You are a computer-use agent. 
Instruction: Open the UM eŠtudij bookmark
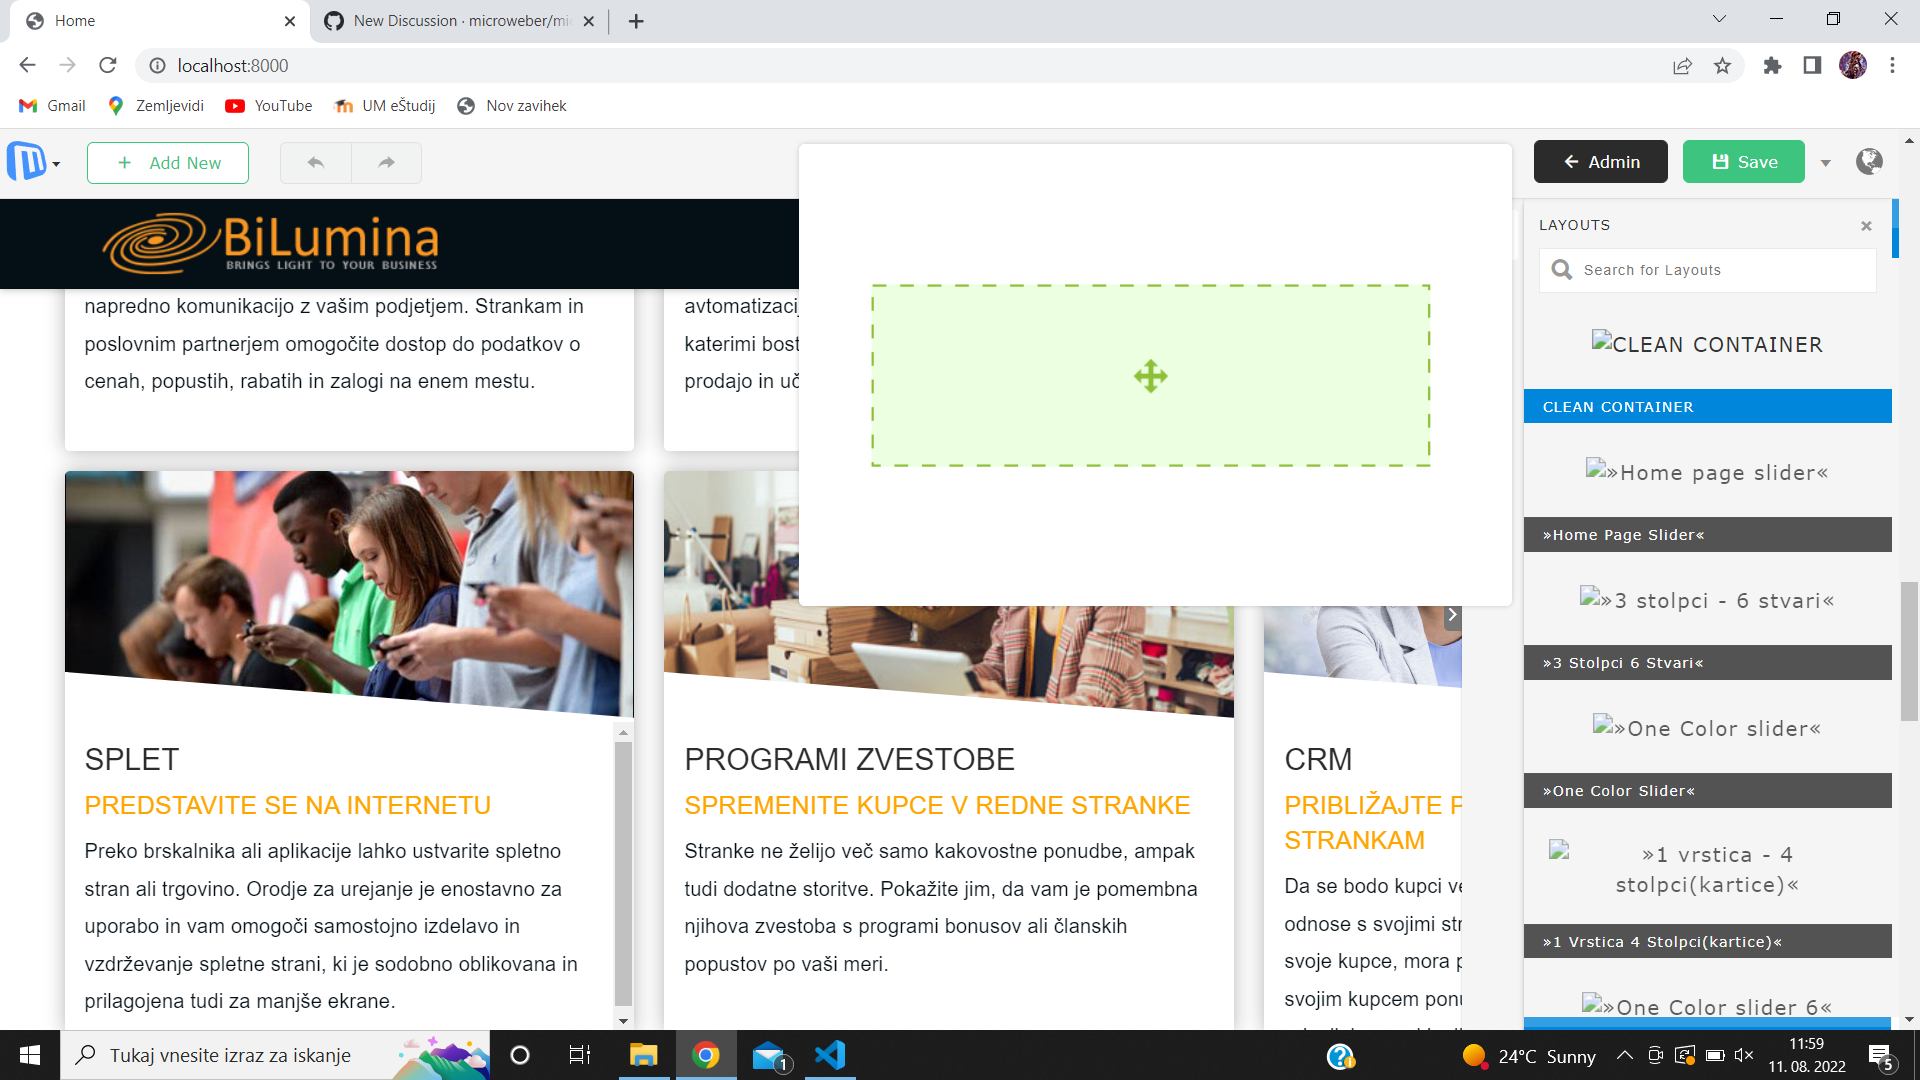385,106
